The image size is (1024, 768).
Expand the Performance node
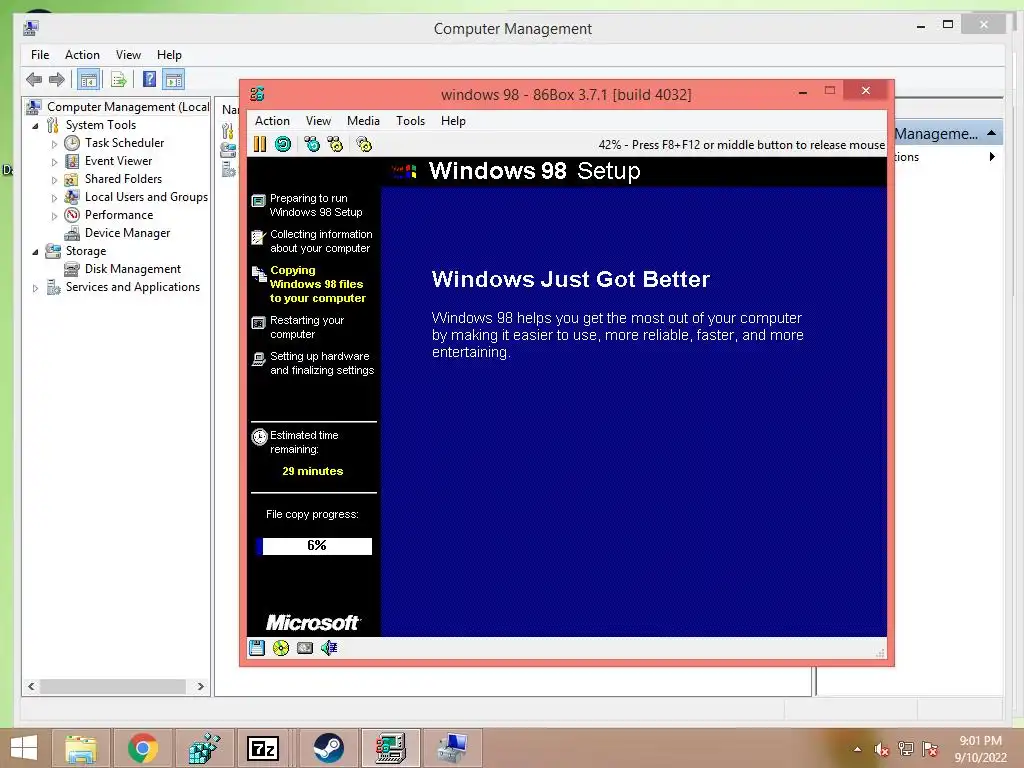coord(54,216)
